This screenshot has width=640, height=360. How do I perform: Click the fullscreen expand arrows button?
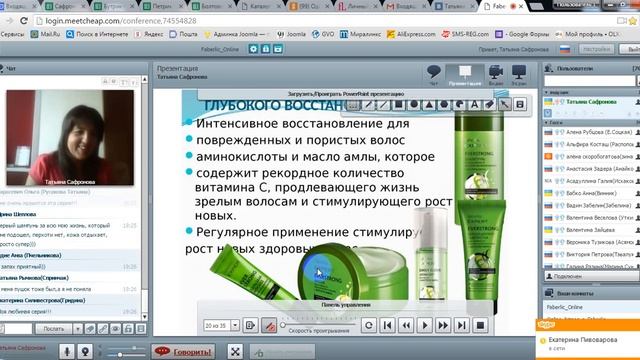(x=235, y=351)
